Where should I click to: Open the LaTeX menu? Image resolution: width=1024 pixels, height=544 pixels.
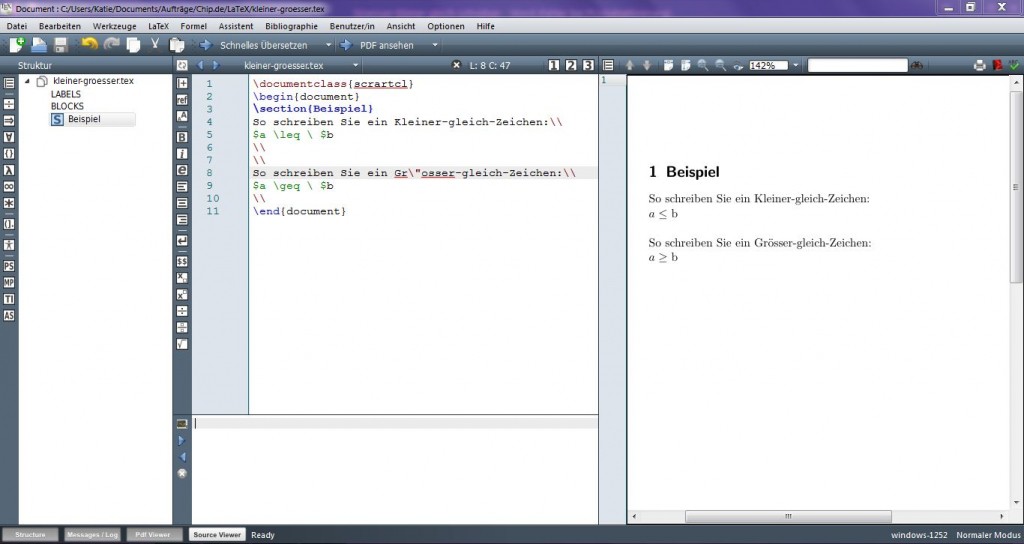tap(158, 25)
